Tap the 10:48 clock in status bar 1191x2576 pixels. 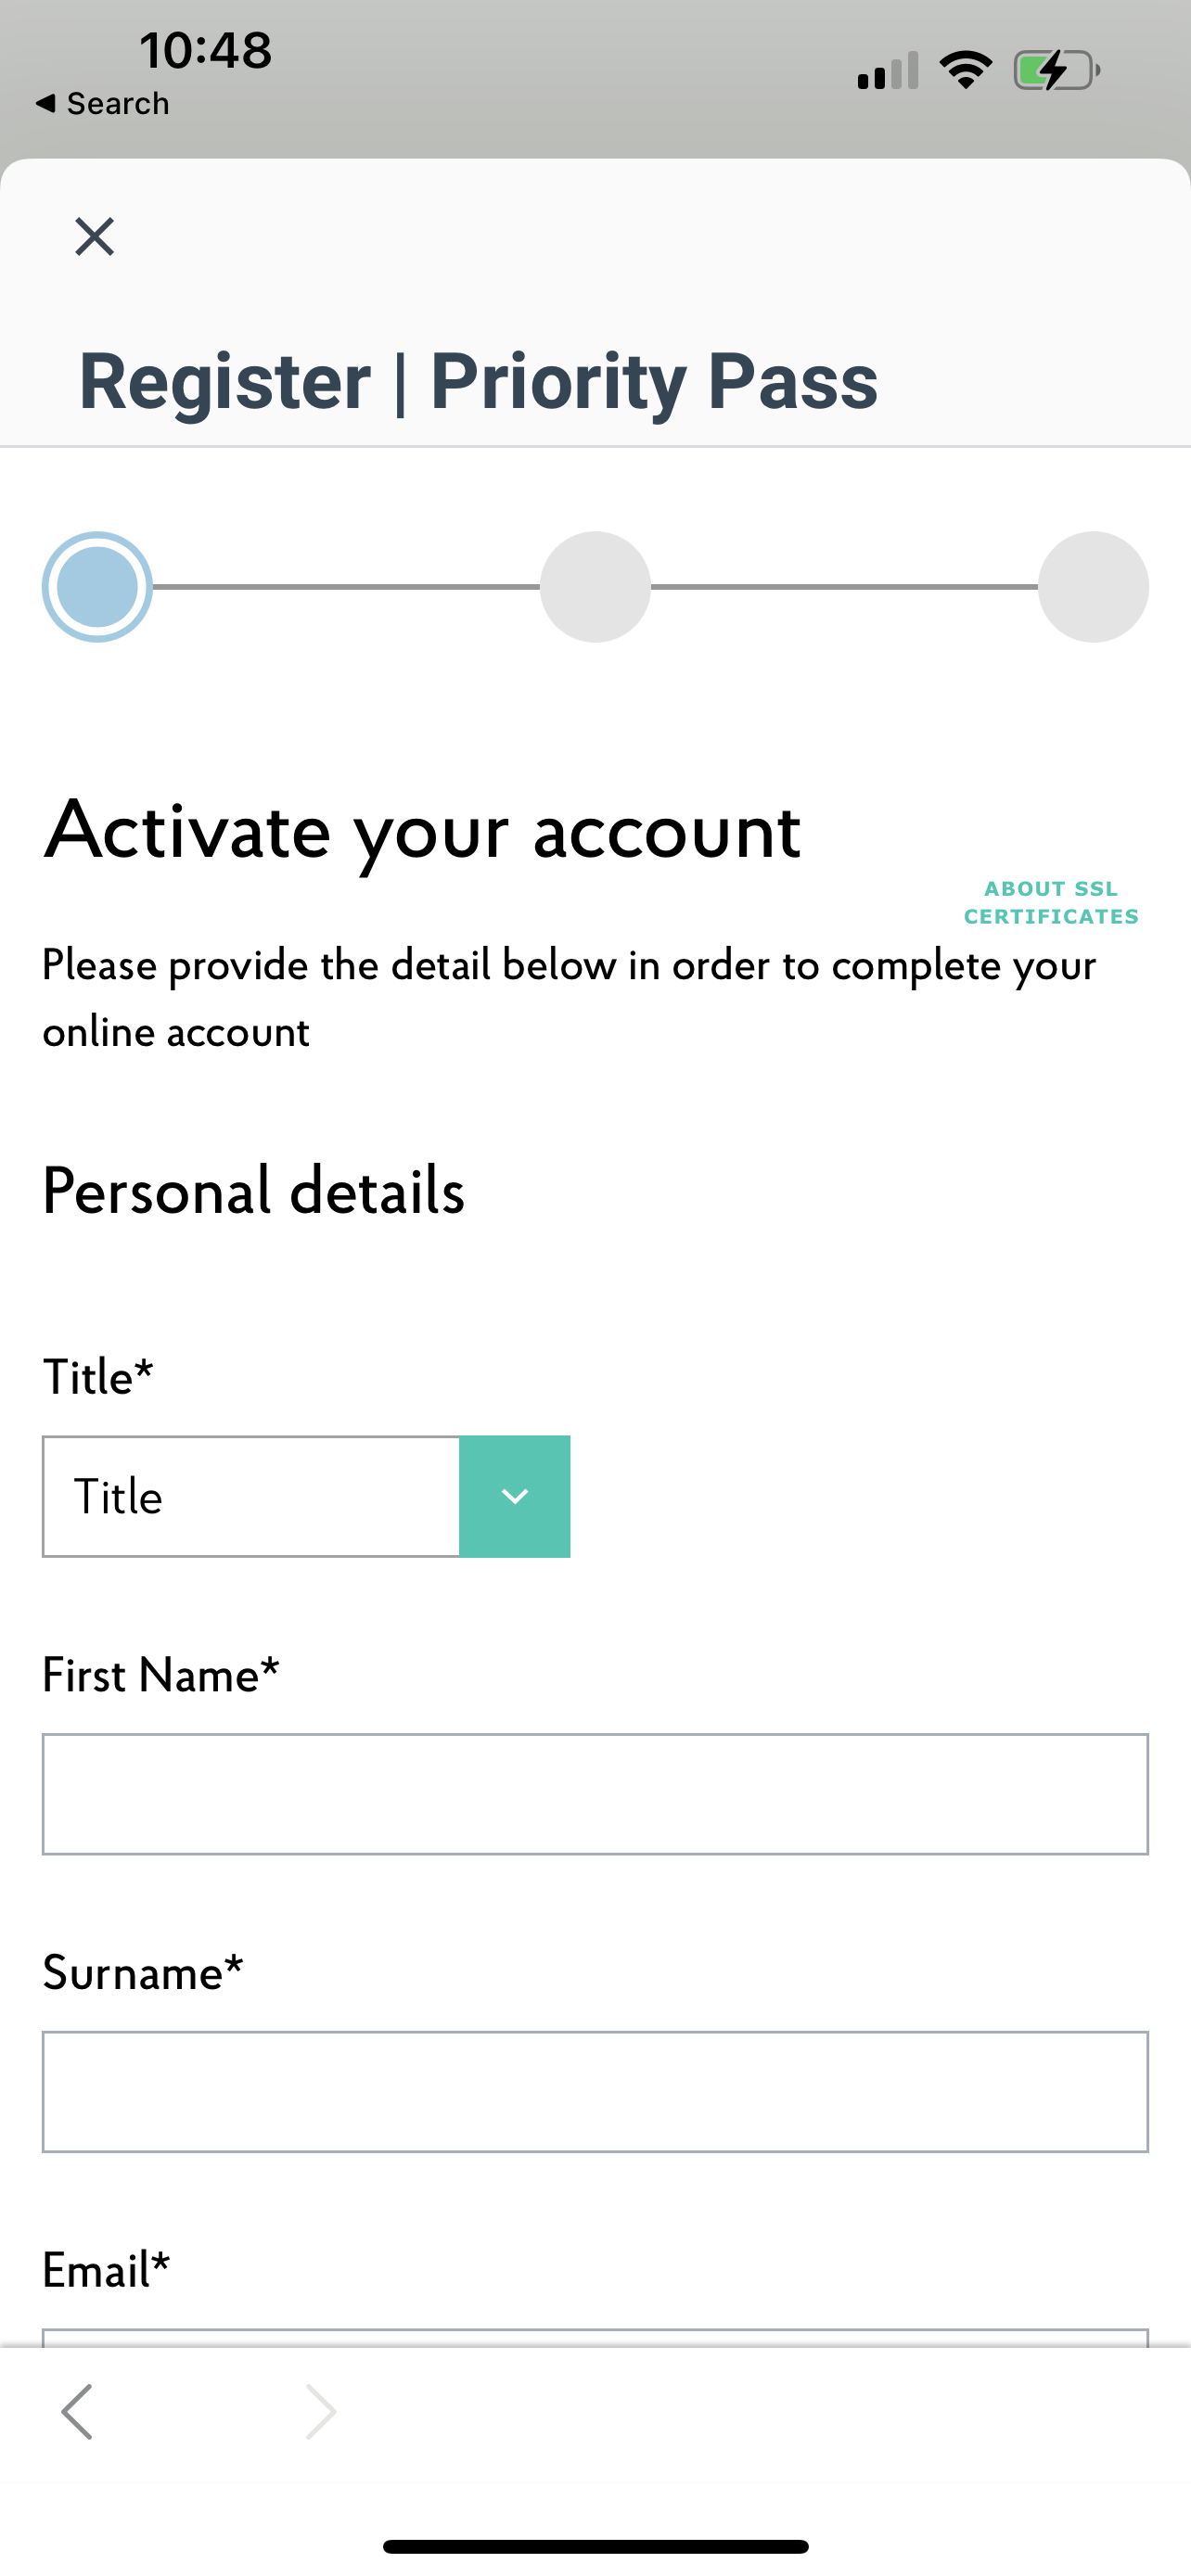(x=205, y=50)
